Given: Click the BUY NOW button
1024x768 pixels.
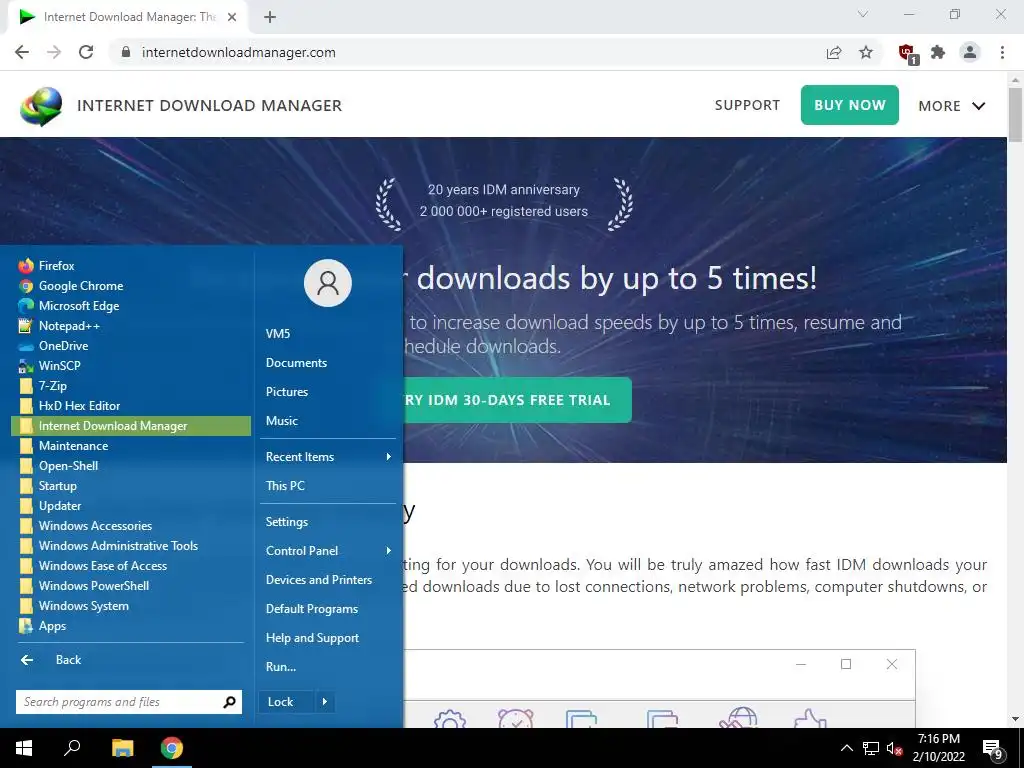Looking at the screenshot, I should pos(850,105).
